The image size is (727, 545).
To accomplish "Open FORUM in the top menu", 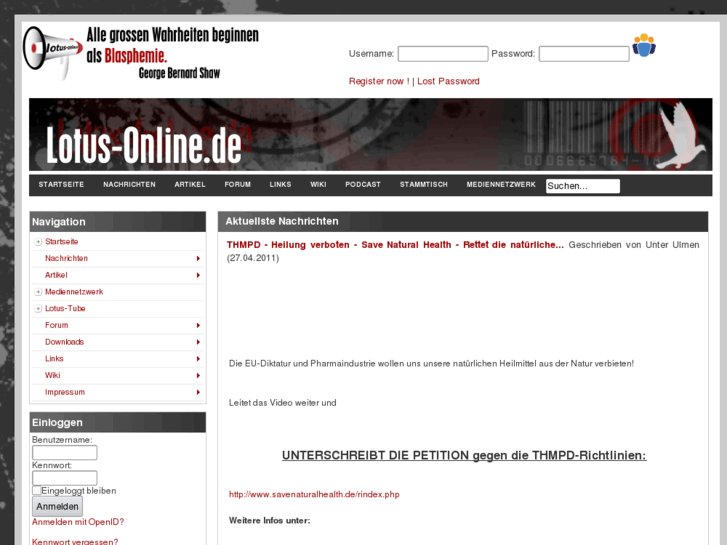I will click(238, 185).
